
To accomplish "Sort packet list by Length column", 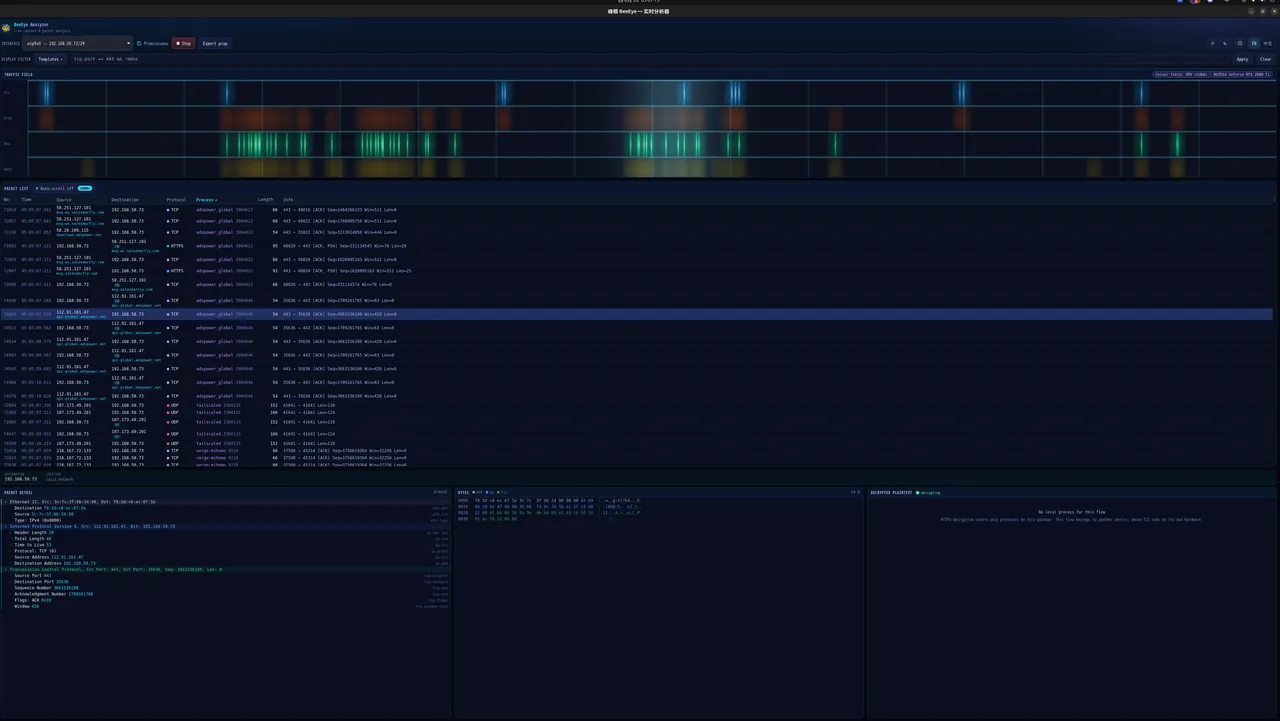I will tap(265, 200).
